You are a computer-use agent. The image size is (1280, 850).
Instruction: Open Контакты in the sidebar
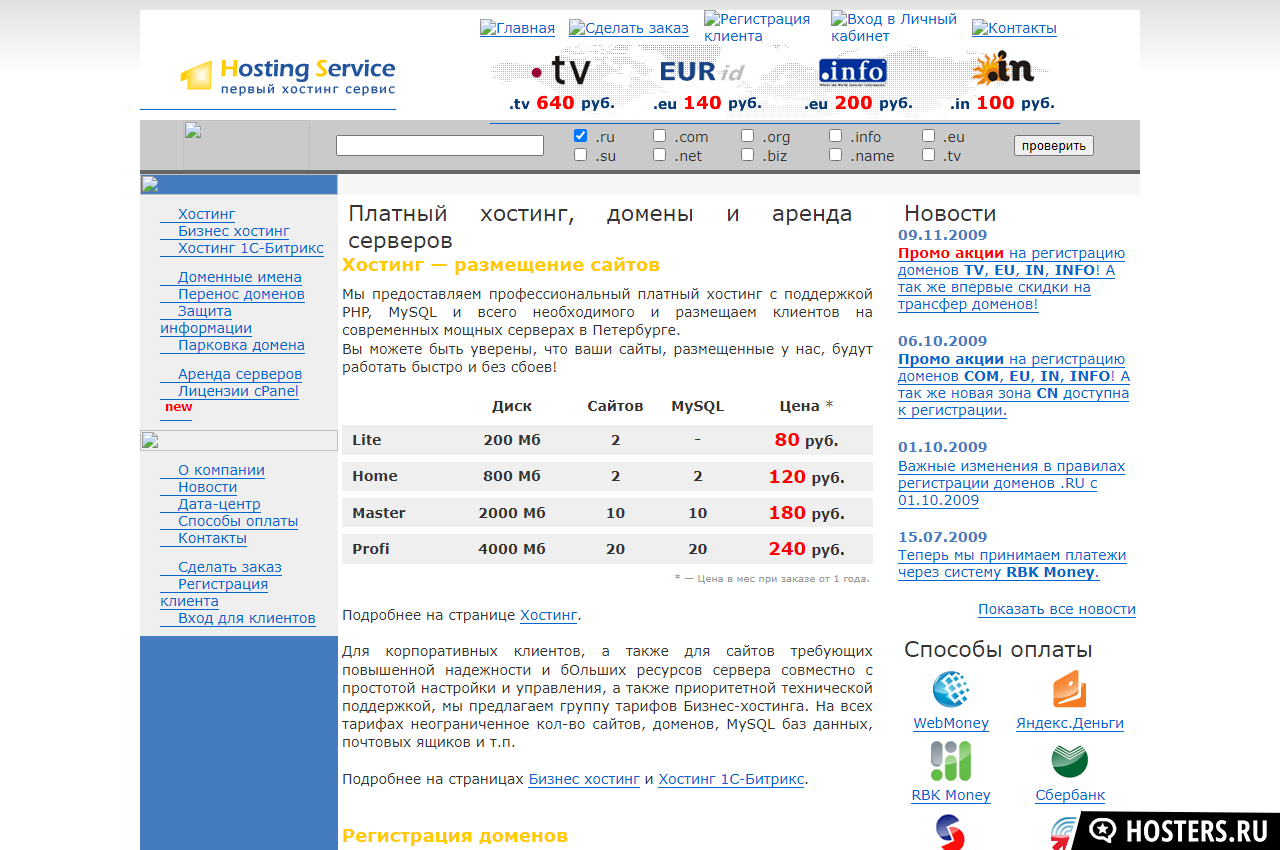(x=212, y=538)
